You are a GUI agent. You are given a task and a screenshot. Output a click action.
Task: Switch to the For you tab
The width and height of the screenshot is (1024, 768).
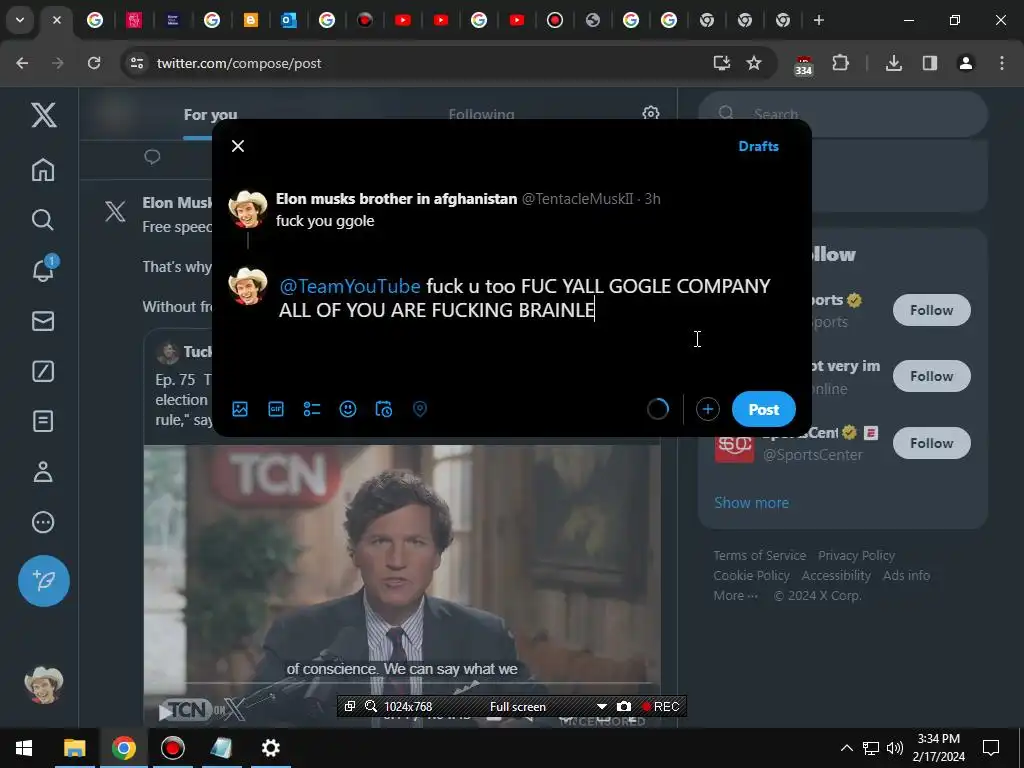tap(210, 115)
